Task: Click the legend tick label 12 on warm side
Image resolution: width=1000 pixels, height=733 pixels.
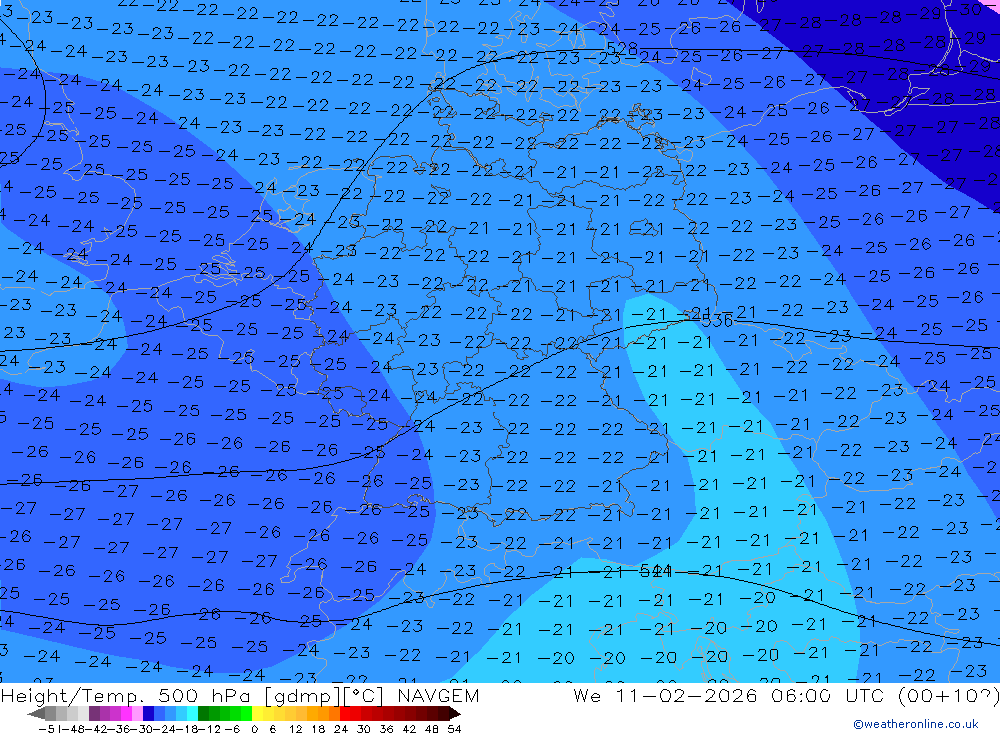Action: [x=295, y=729]
